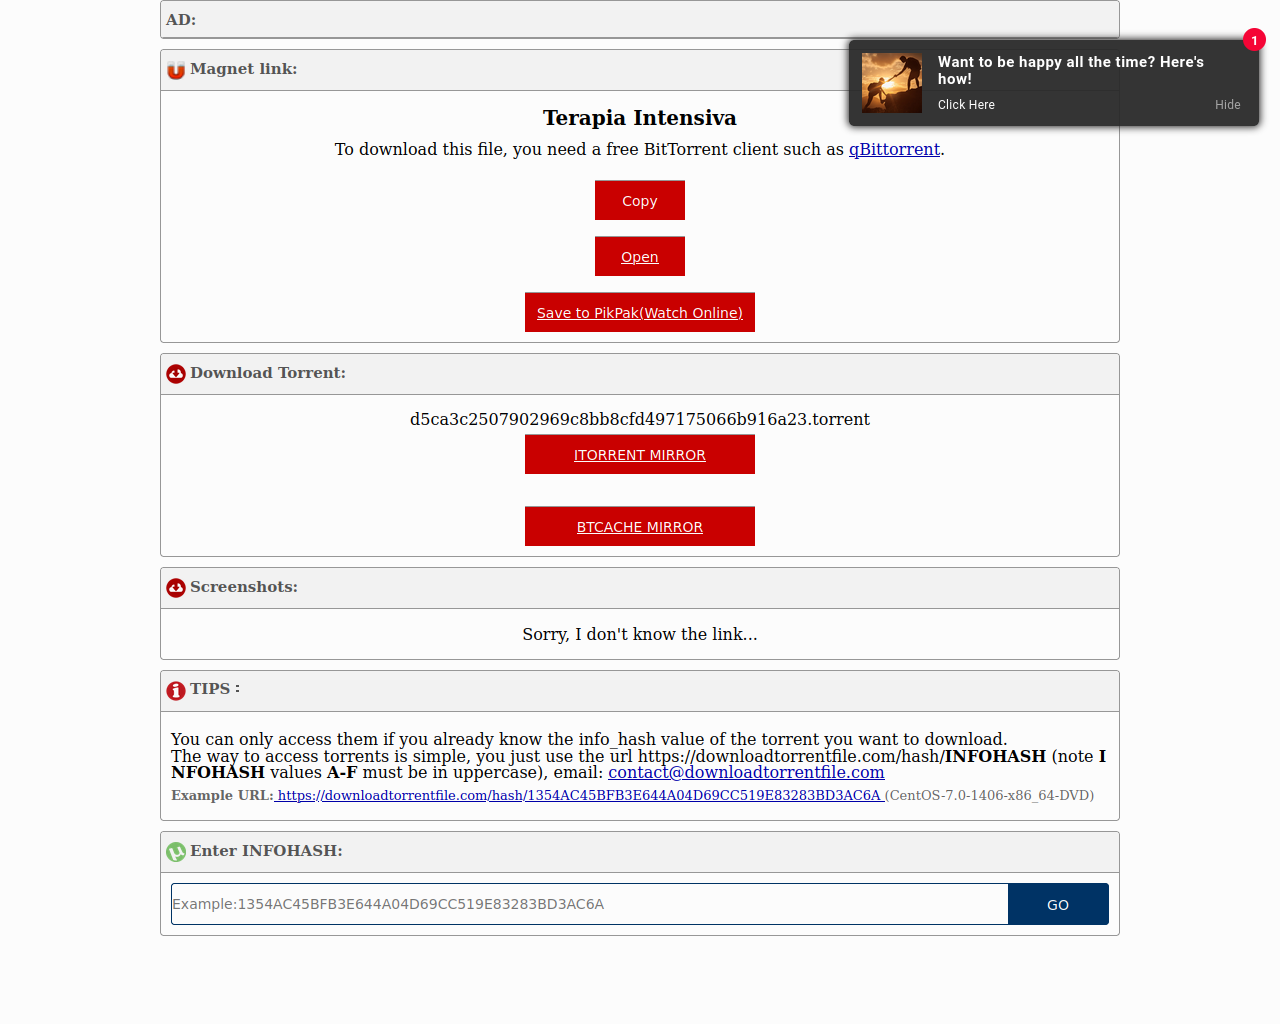
Task: Click the red icon beside Screenshots heading
Action: [176, 588]
